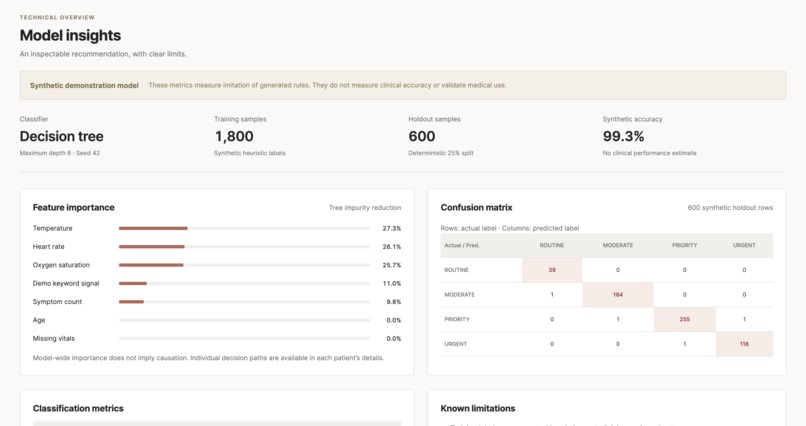Click the 600 holdout samples value
The image size is (806, 426).
(422, 136)
